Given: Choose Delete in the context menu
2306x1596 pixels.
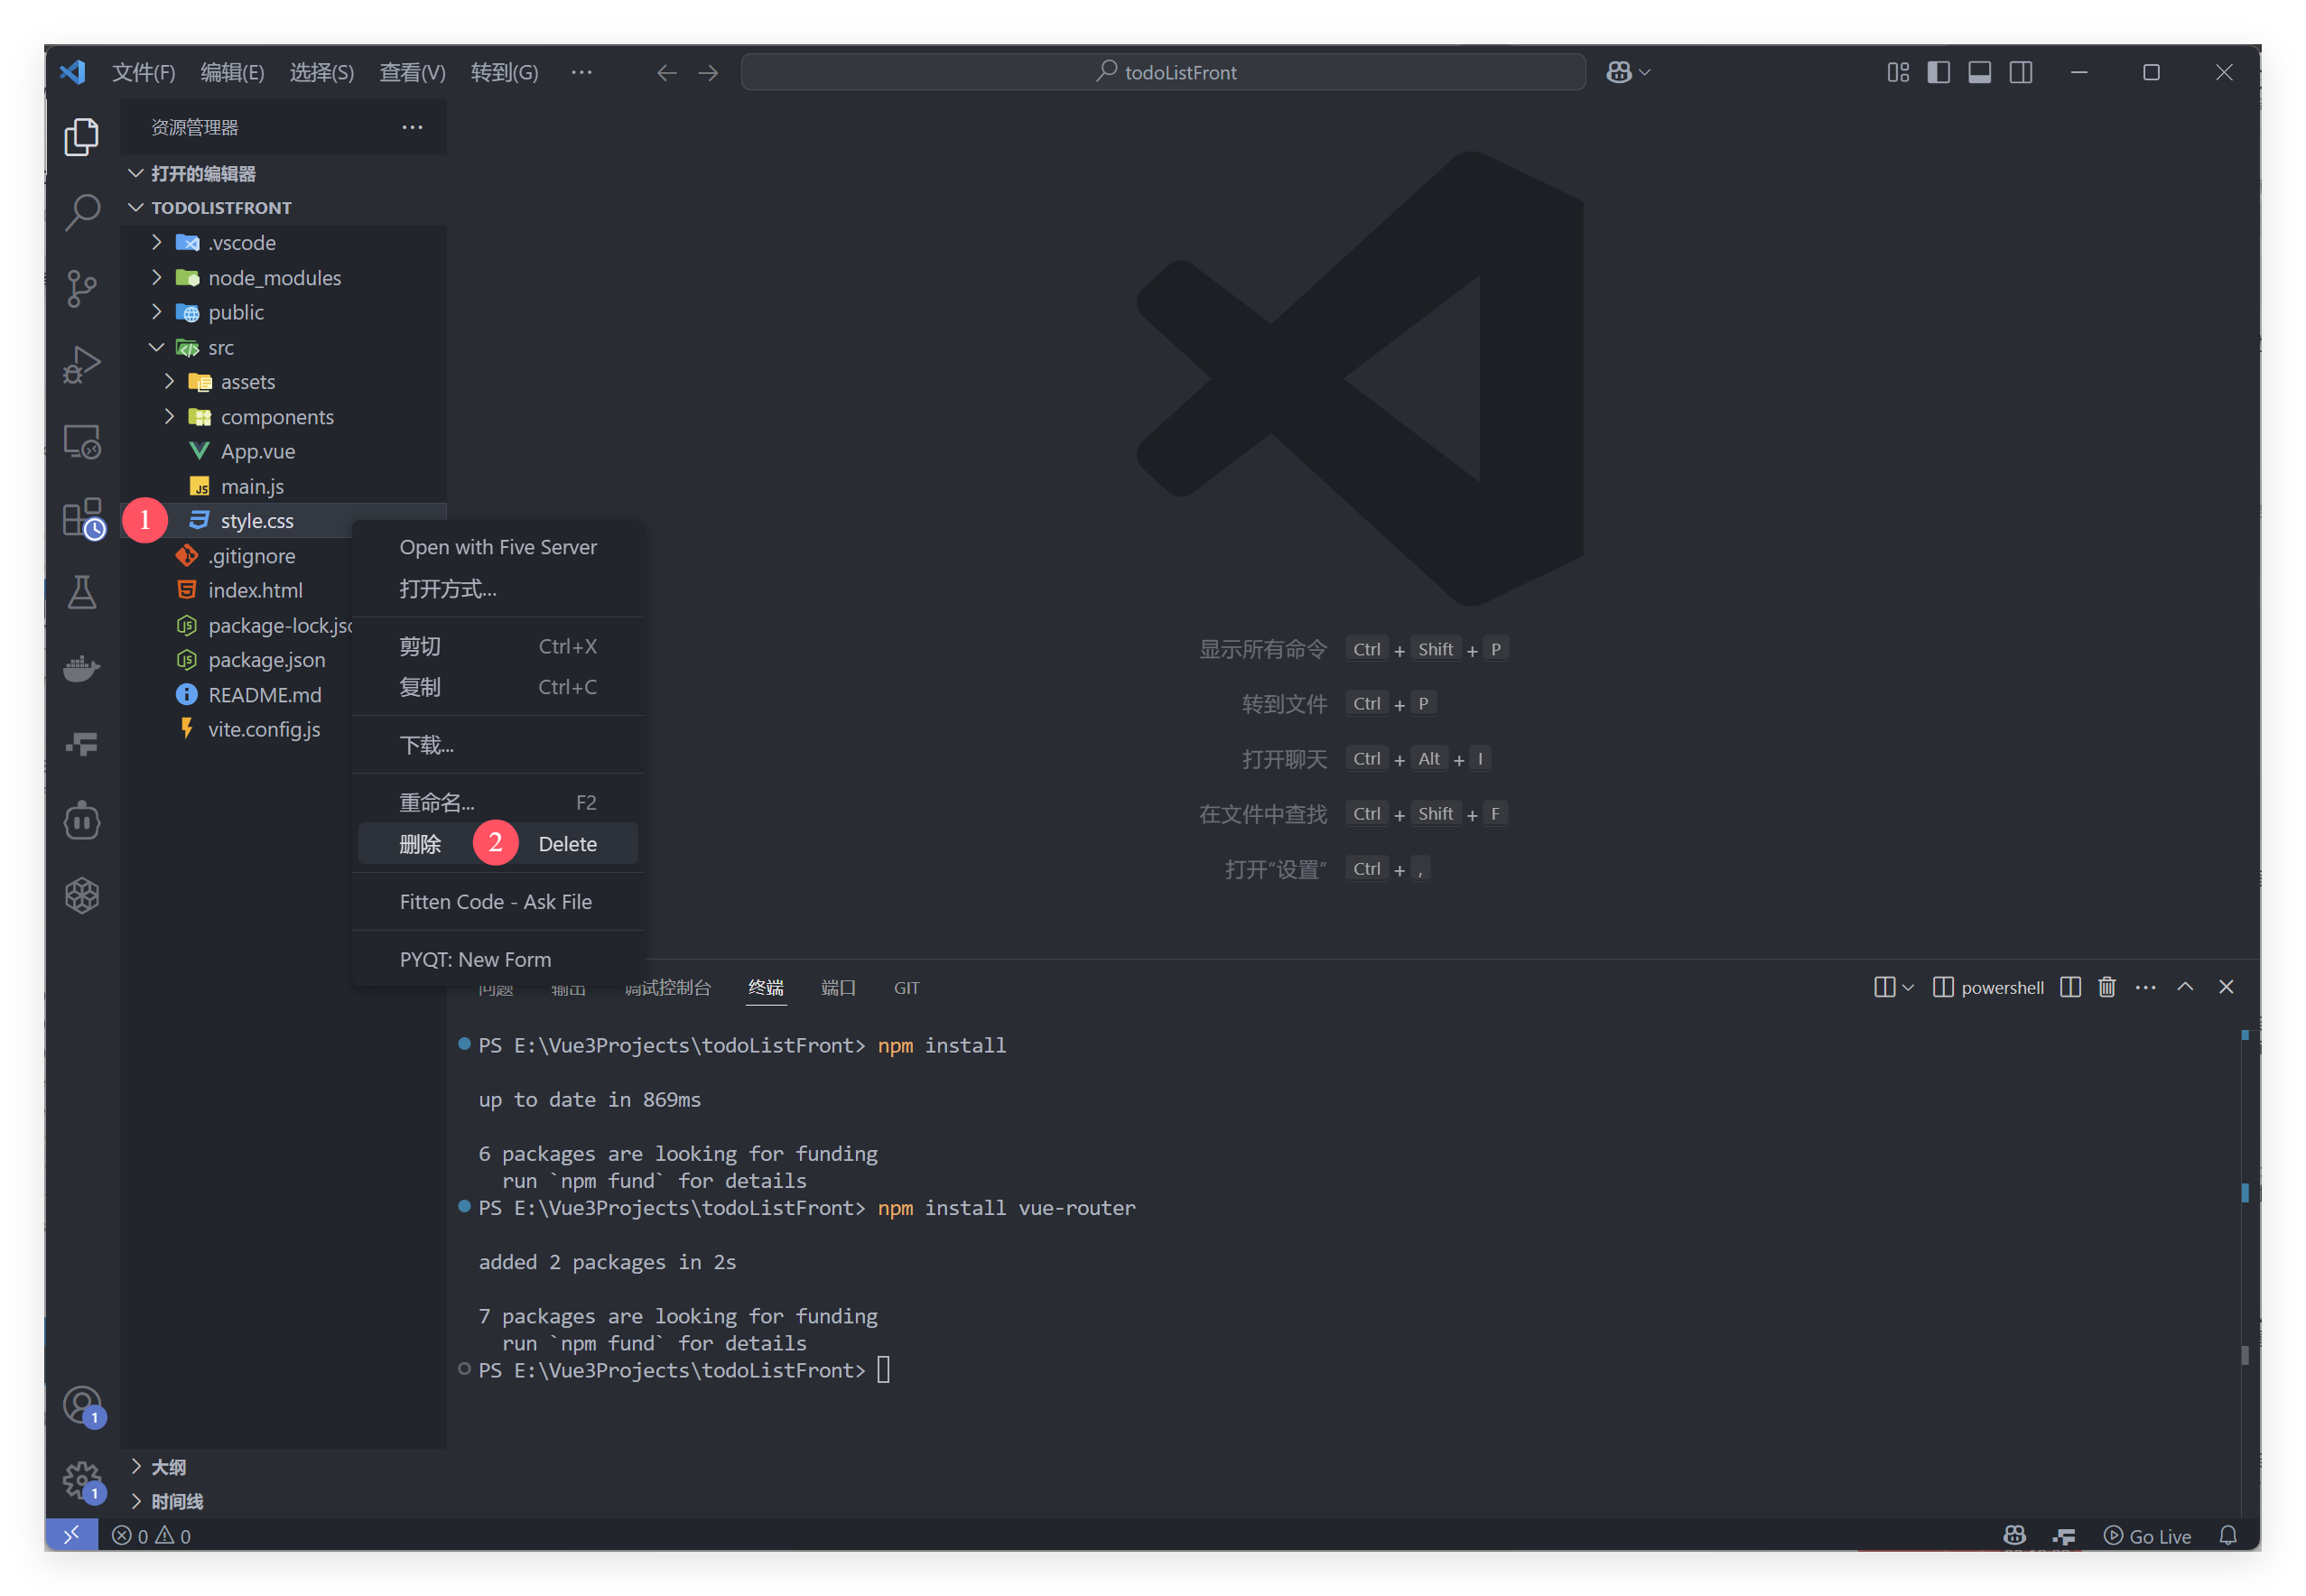Looking at the screenshot, I should coord(498,843).
